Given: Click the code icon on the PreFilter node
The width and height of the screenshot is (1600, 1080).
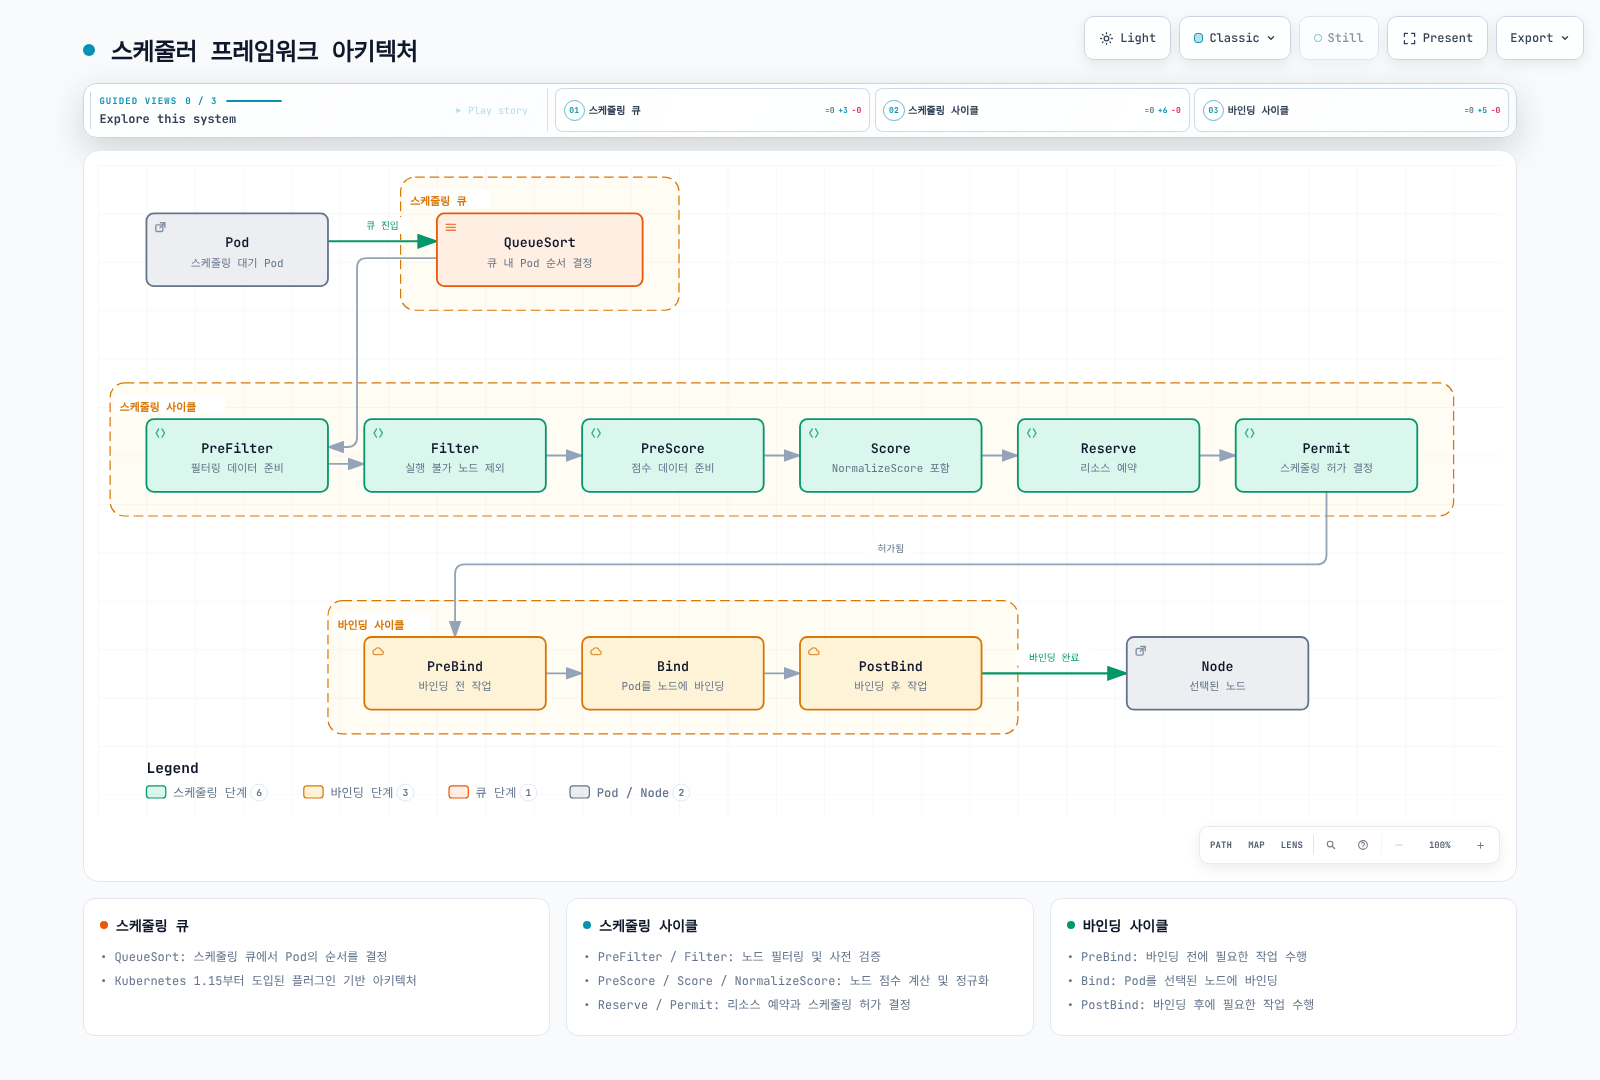Looking at the screenshot, I should [160, 433].
